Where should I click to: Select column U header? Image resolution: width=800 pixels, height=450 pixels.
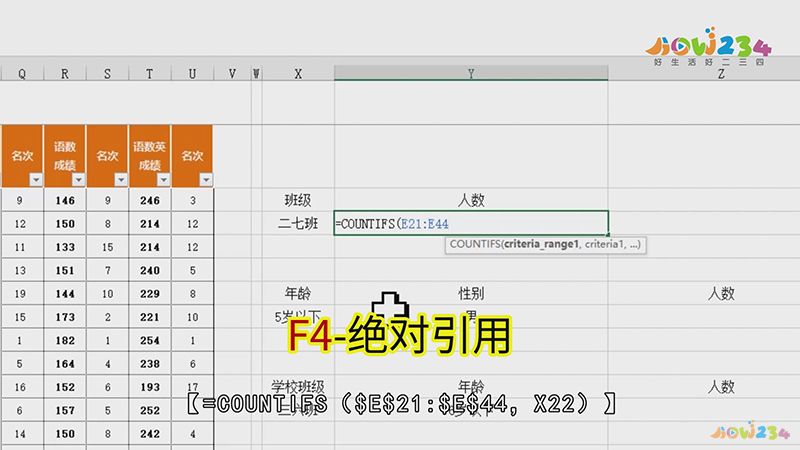click(192, 74)
